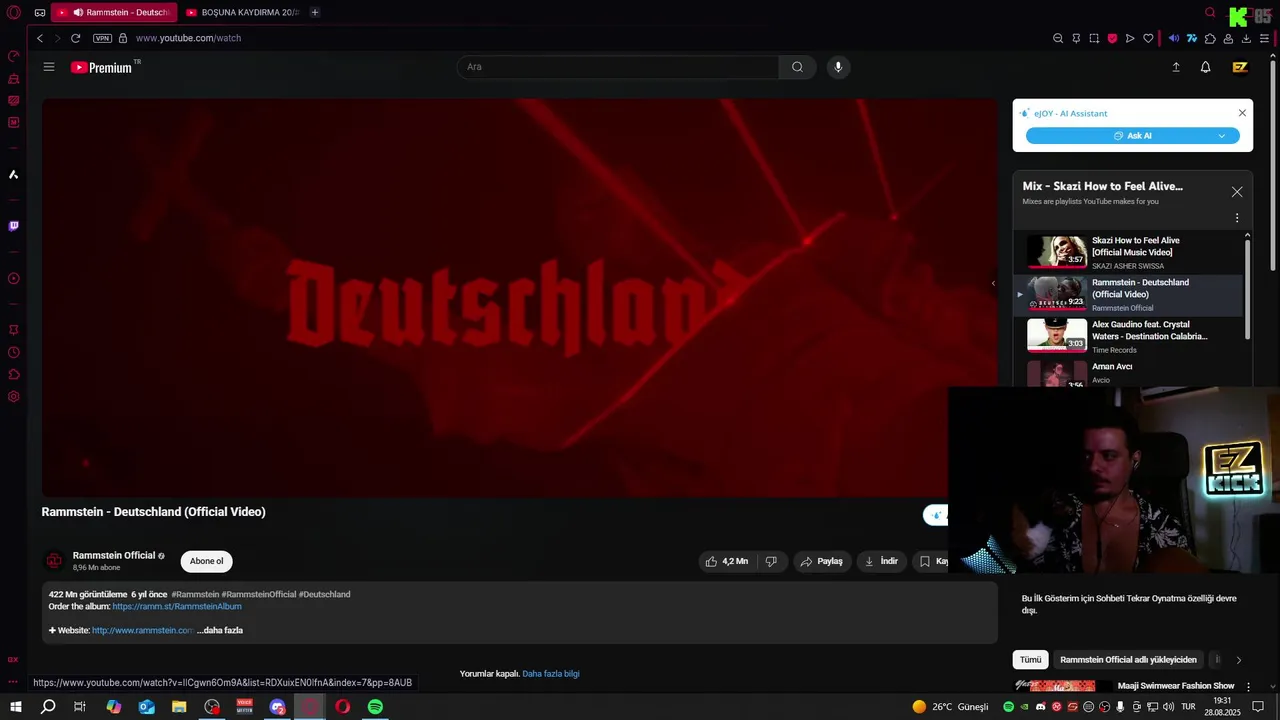Viewport: 1280px width, 720px height.
Task: Open Windows Start menu
Action: [15, 706]
